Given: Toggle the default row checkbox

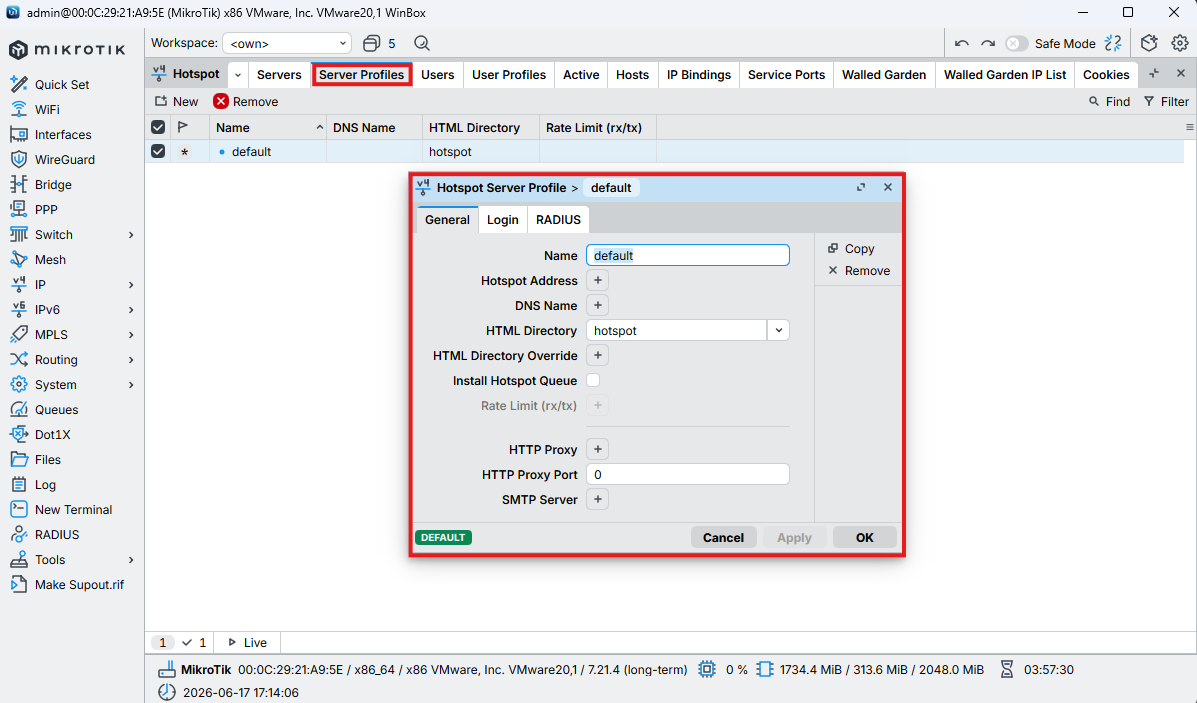Looking at the screenshot, I should 158,151.
